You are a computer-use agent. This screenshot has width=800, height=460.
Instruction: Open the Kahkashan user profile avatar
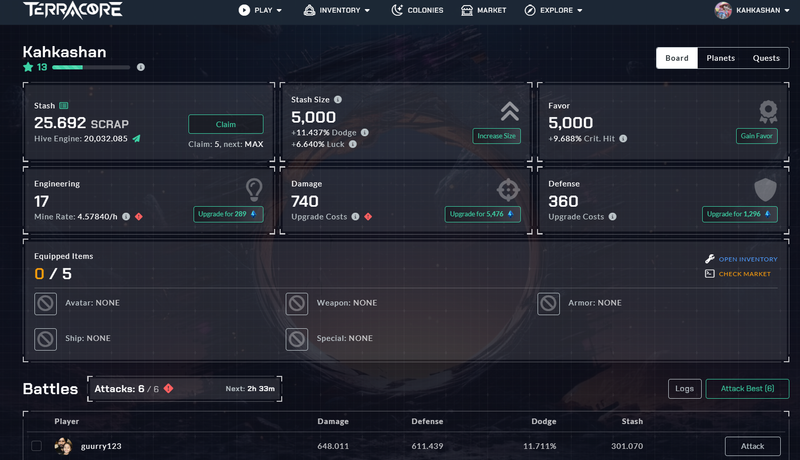click(723, 10)
